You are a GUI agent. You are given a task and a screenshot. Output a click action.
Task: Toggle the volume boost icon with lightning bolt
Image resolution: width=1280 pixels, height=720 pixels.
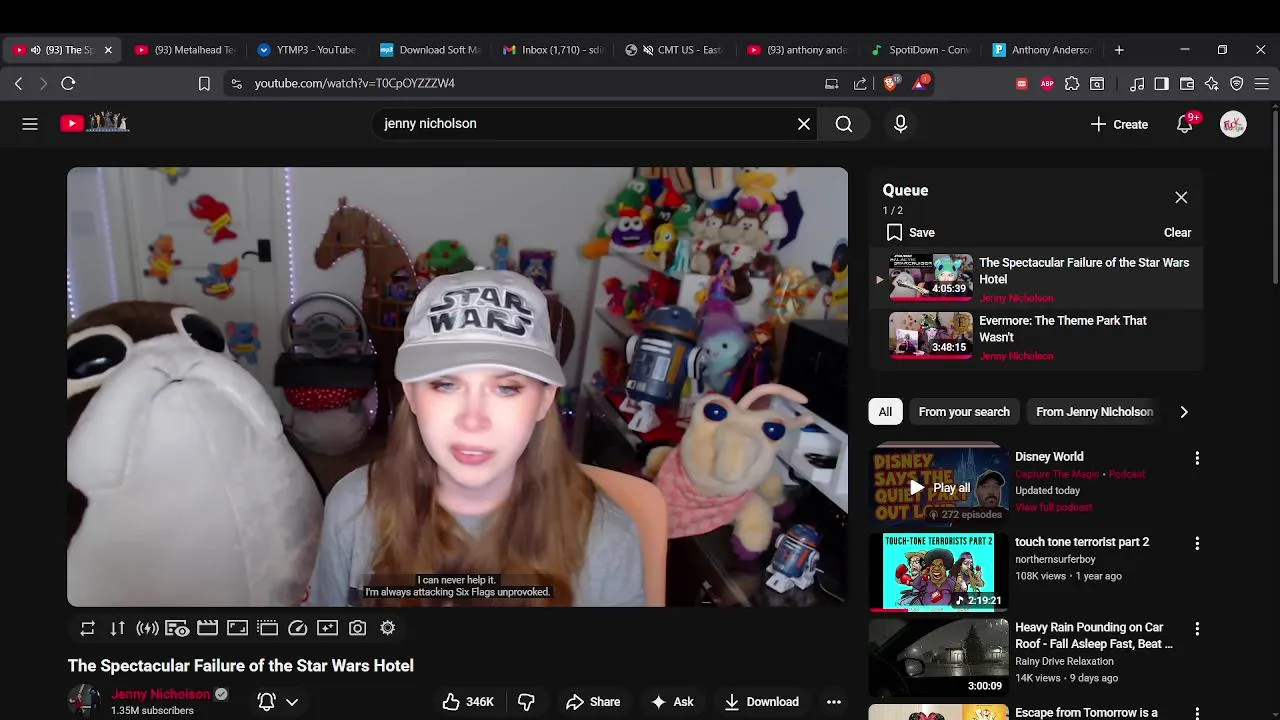(147, 628)
